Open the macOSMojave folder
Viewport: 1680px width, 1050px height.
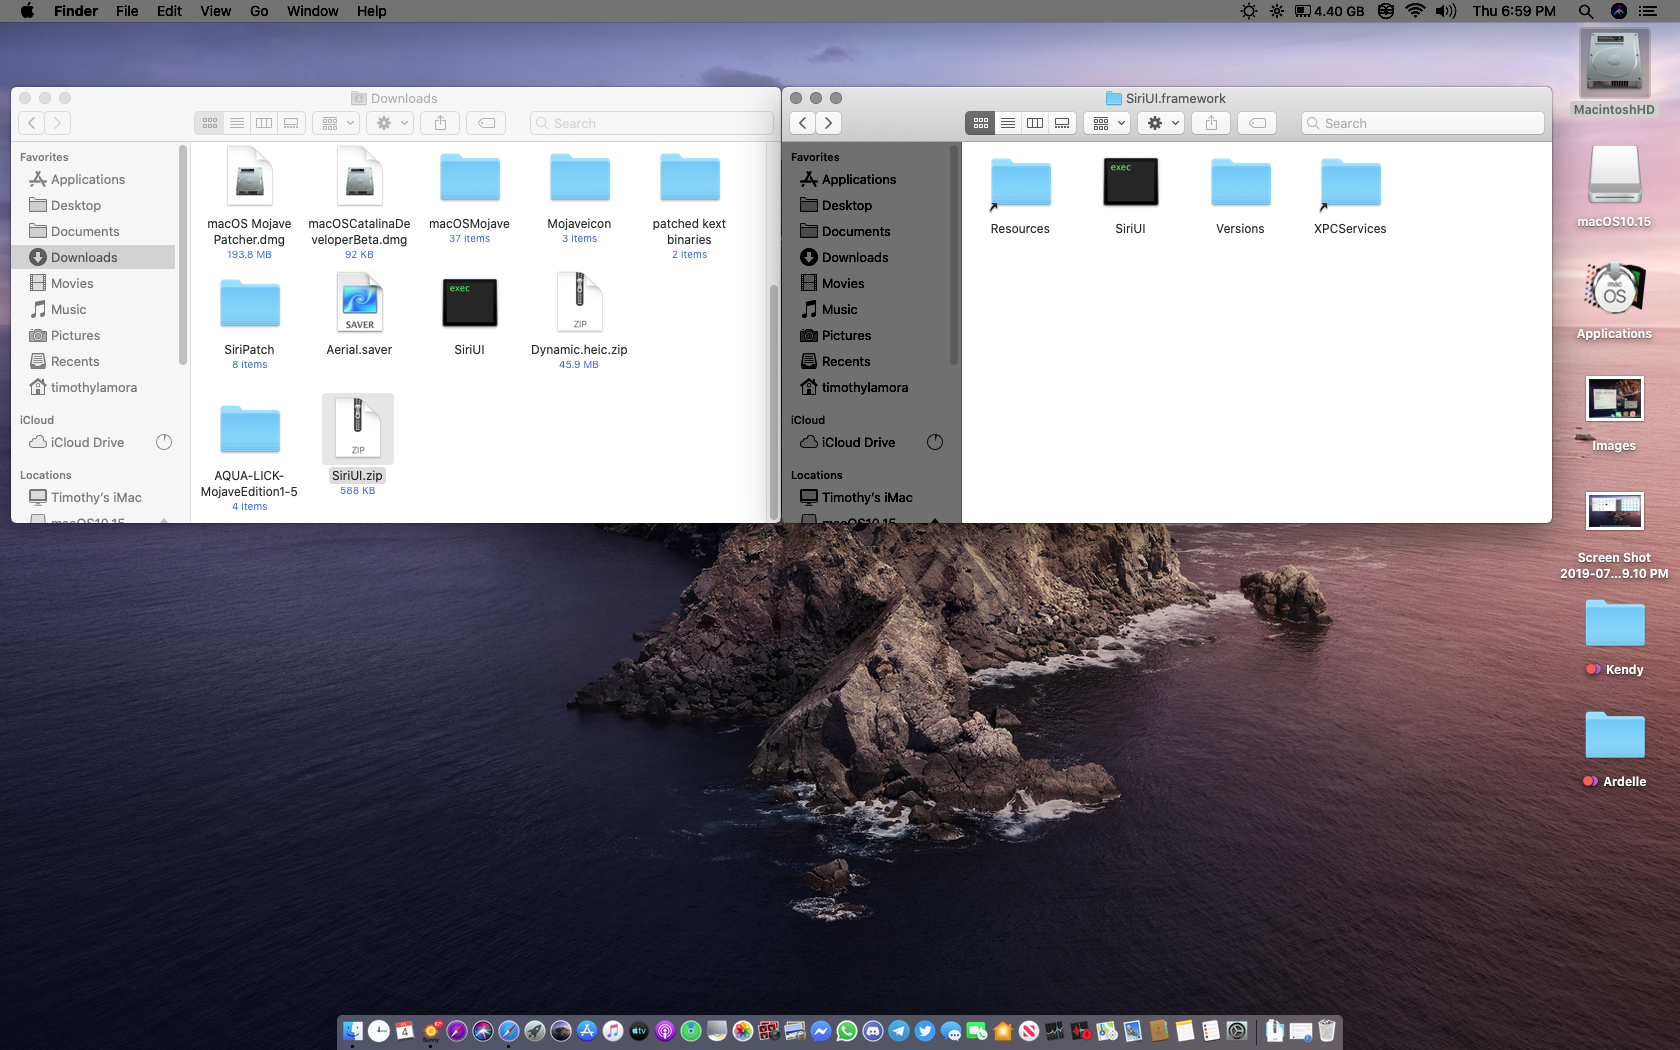click(x=469, y=178)
